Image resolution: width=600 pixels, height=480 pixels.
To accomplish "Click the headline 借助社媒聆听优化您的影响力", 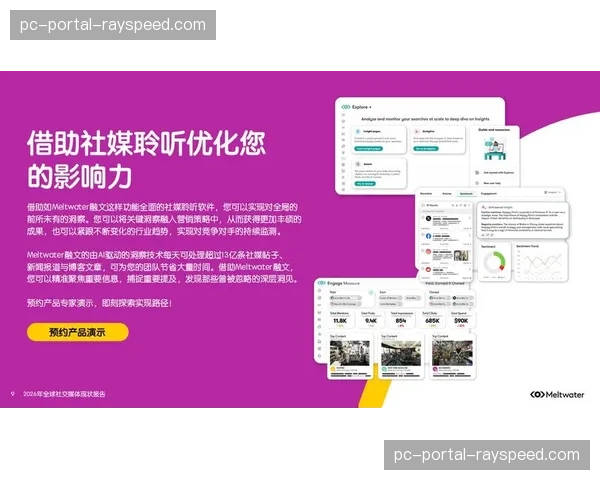I will pos(146,160).
